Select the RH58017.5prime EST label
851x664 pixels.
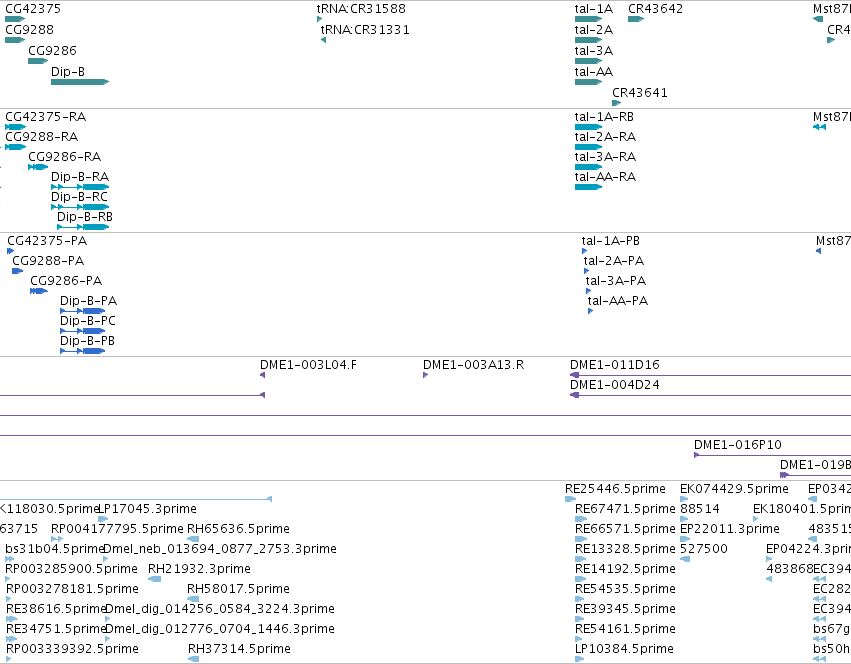tap(238, 589)
